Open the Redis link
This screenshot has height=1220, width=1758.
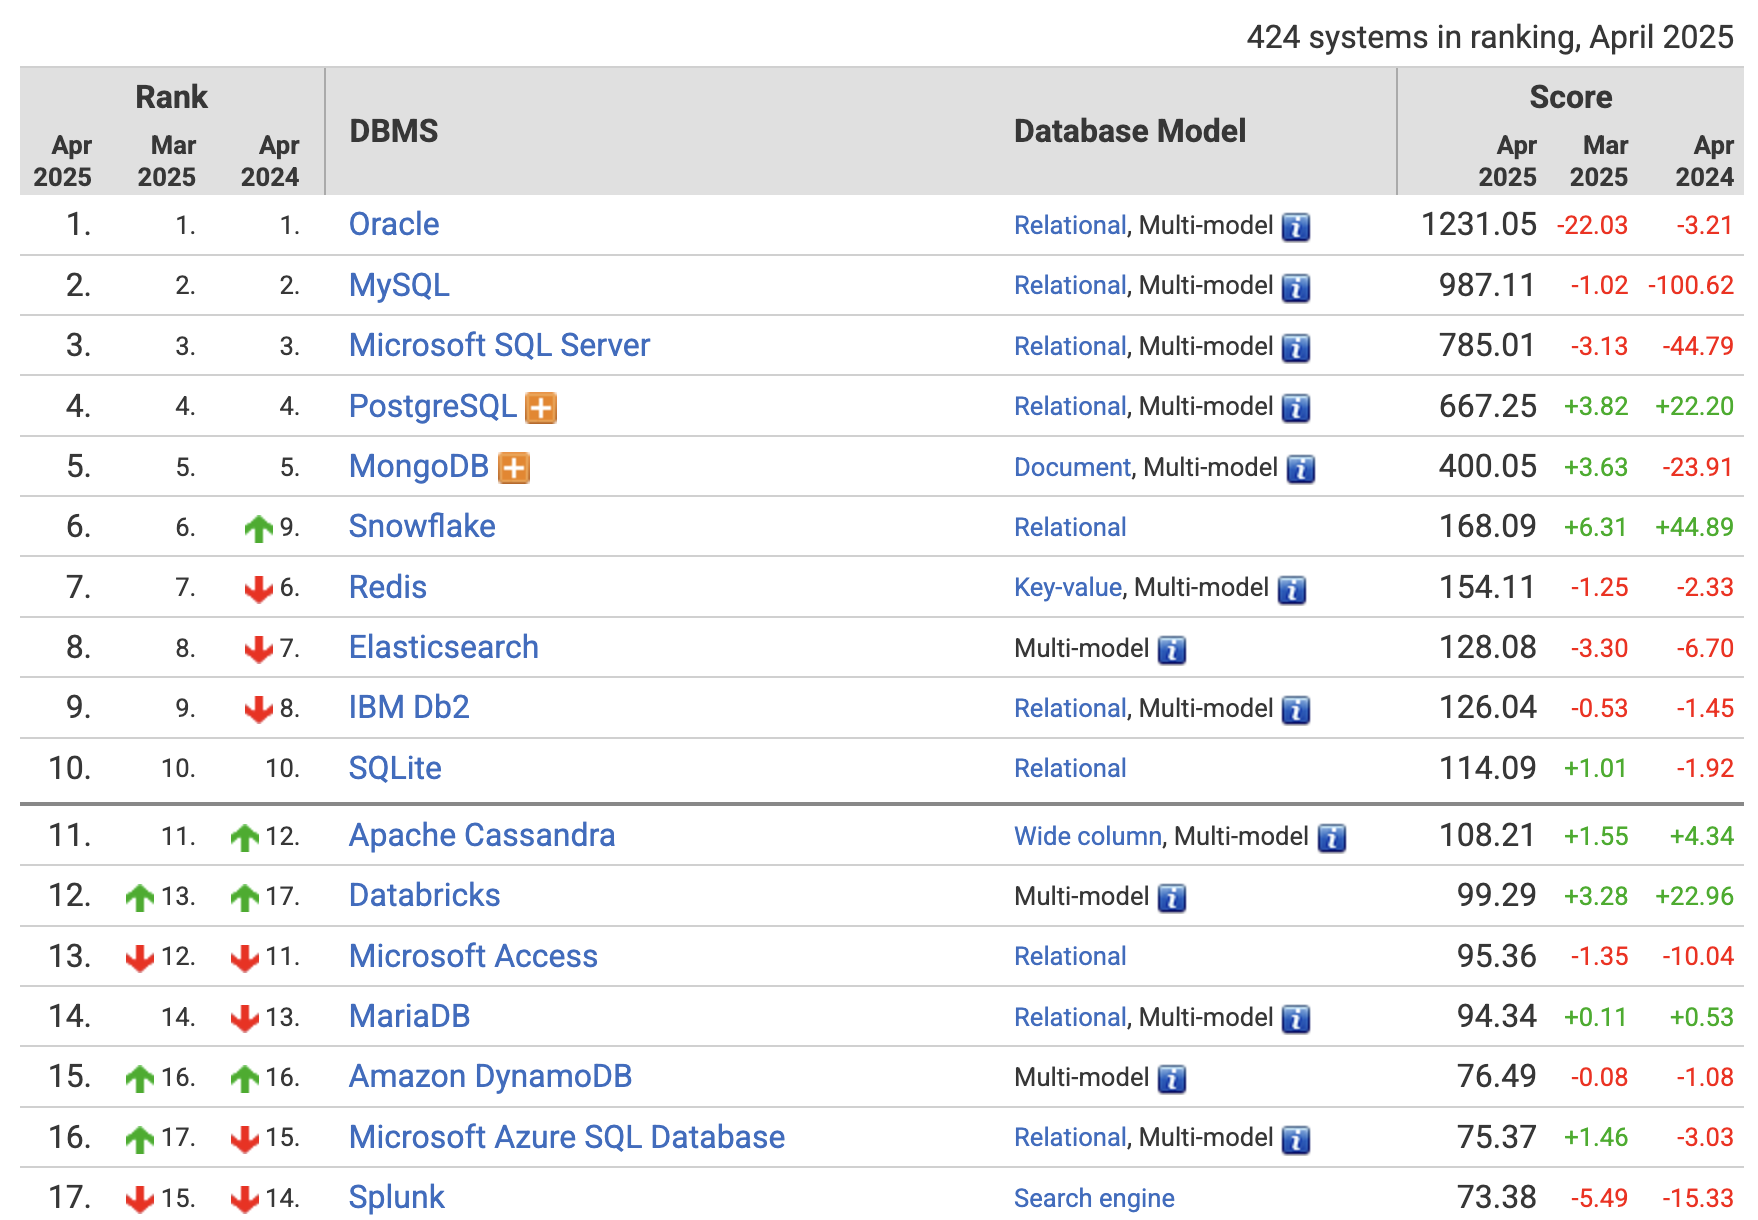pyautogui.click(x=388, y=587)
